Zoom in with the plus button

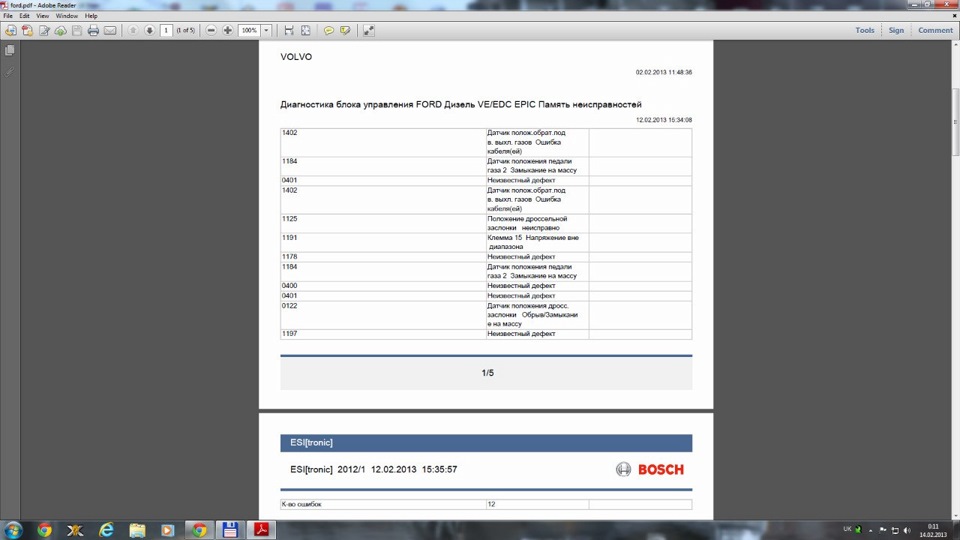point(228,31)
